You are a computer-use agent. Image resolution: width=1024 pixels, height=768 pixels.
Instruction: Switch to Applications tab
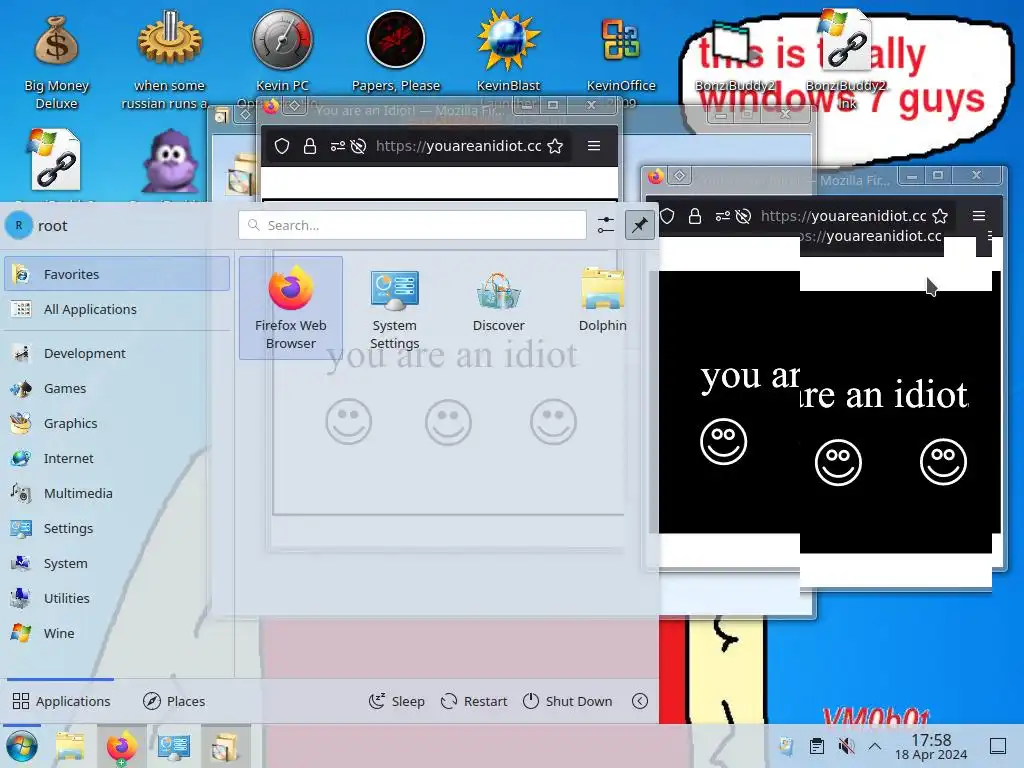(x=61, y=701)
